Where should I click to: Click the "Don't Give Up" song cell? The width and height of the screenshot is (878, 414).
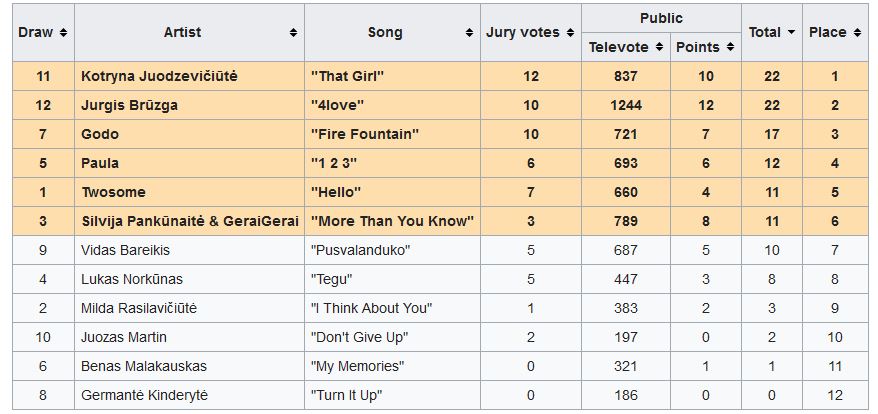[x=360, y=337]
